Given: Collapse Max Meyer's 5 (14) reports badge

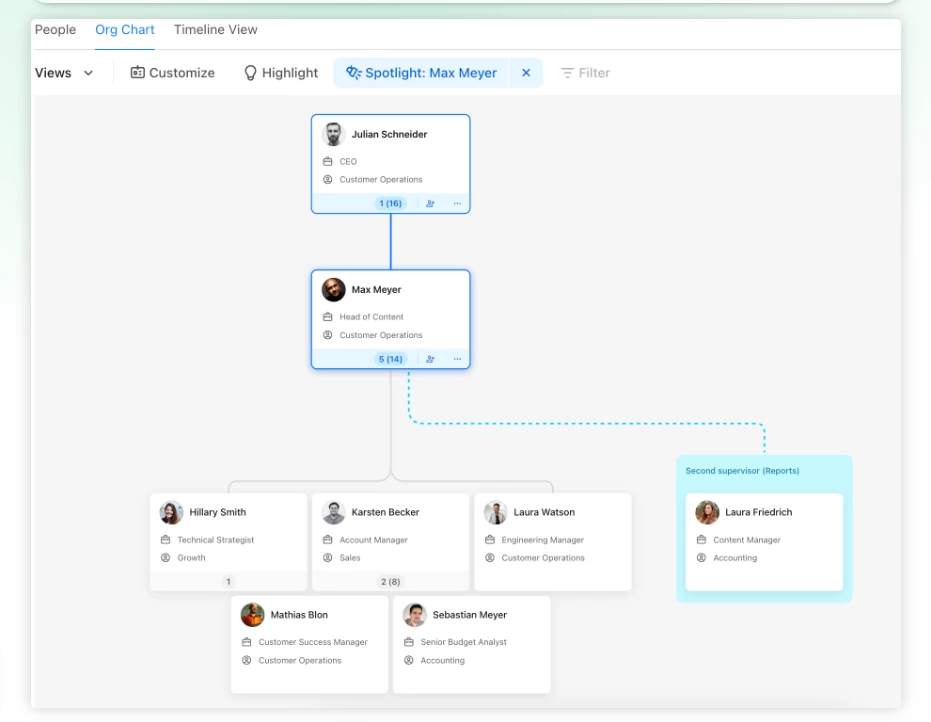Looking at the screenshot, I should tap(391, 359).
